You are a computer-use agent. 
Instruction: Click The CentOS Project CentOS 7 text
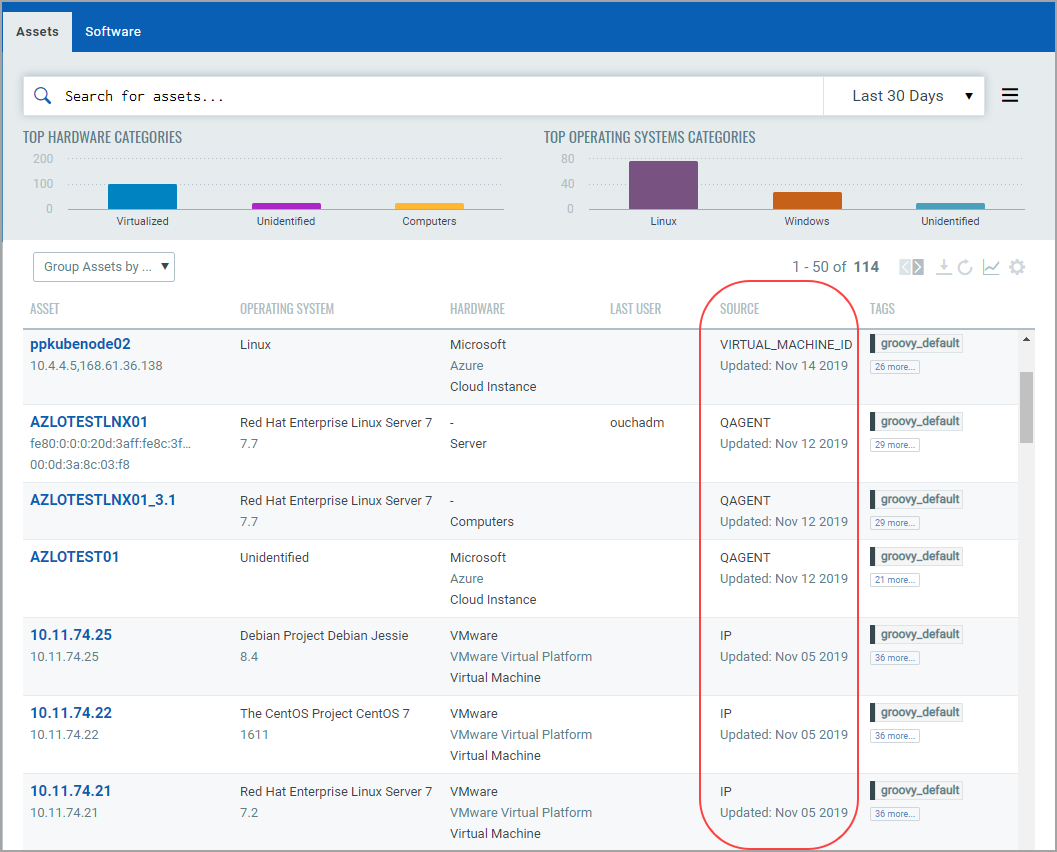325,713
